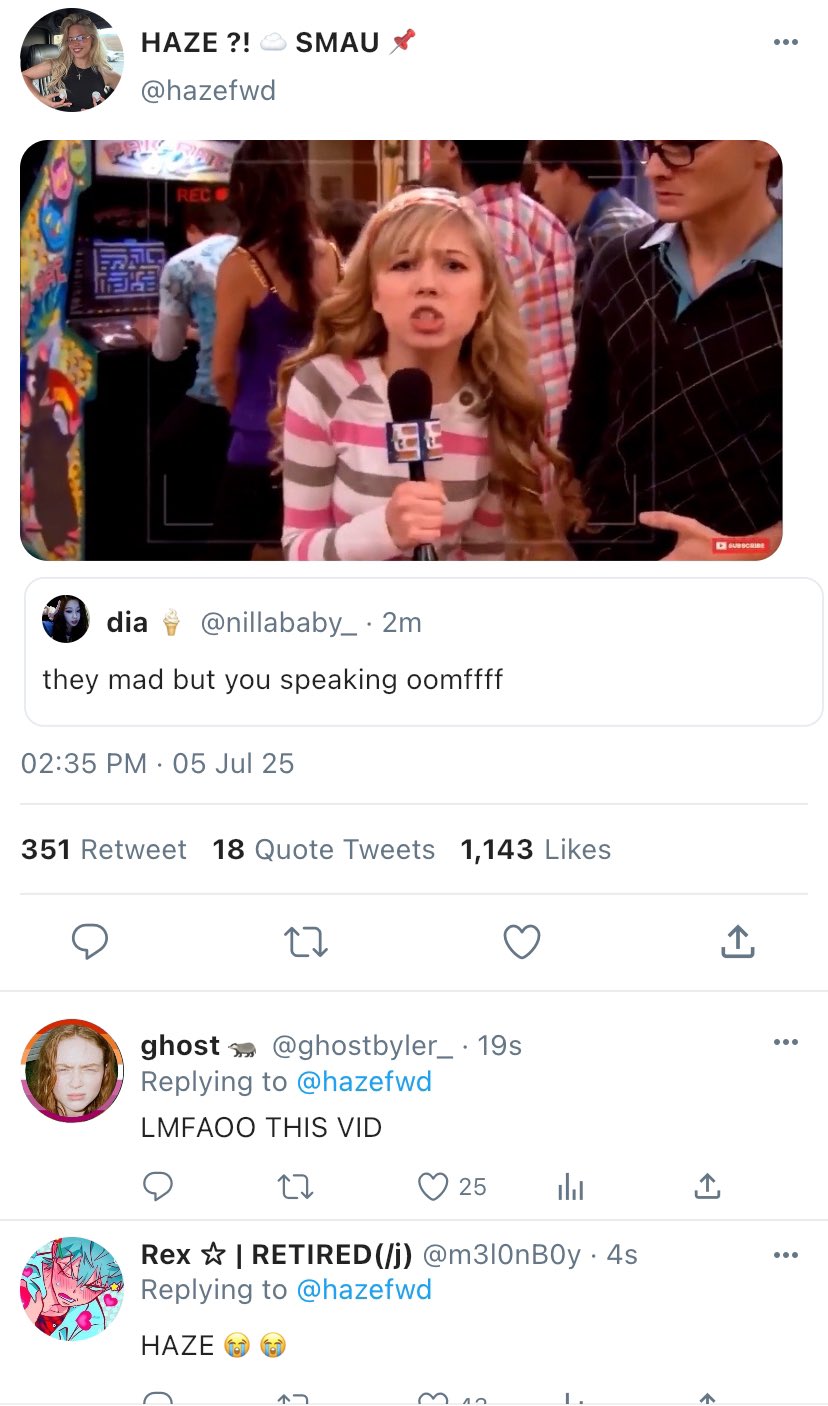
Task: View analytics for ghost's reply
Action: (x=569, y=1187)
